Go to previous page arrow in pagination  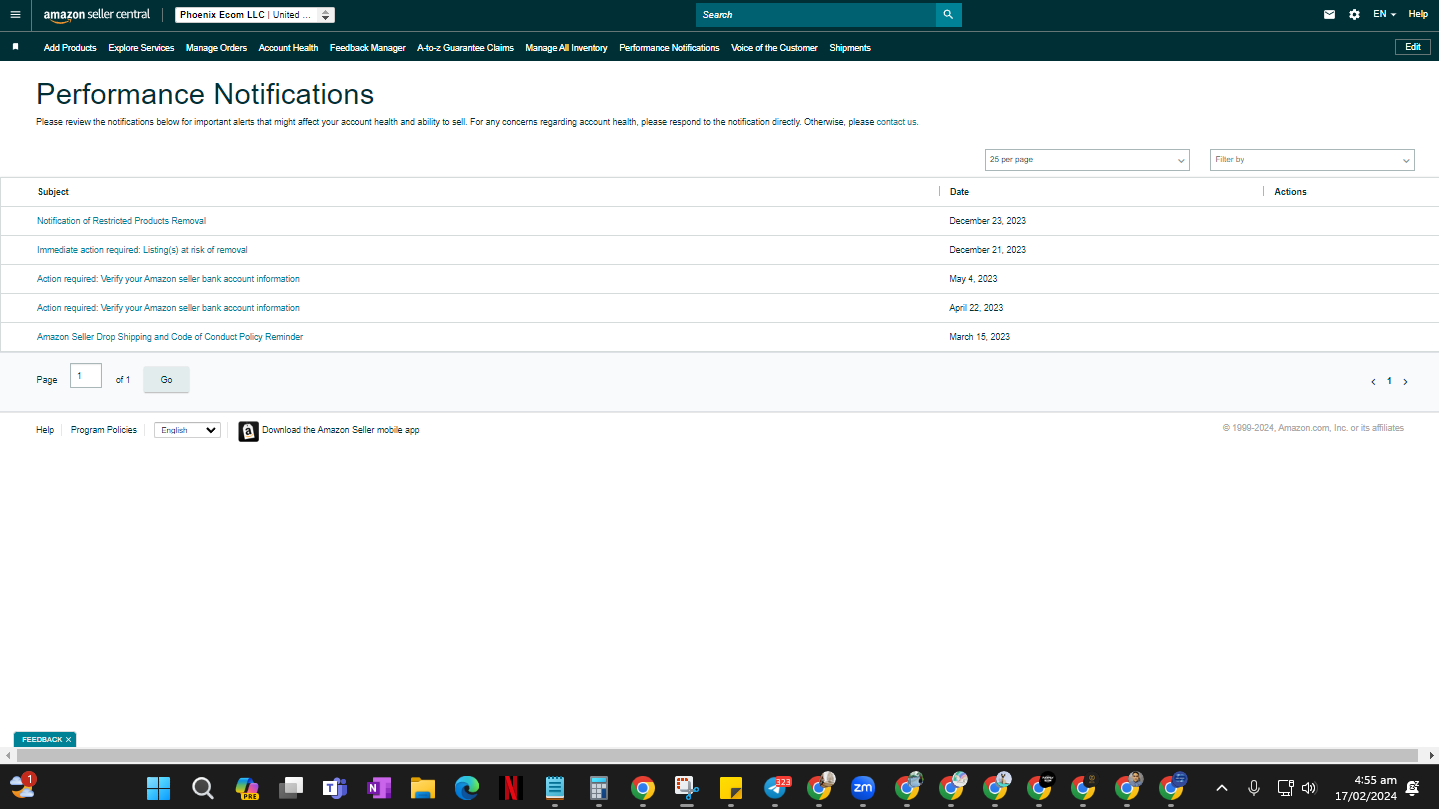(1373, 382)
